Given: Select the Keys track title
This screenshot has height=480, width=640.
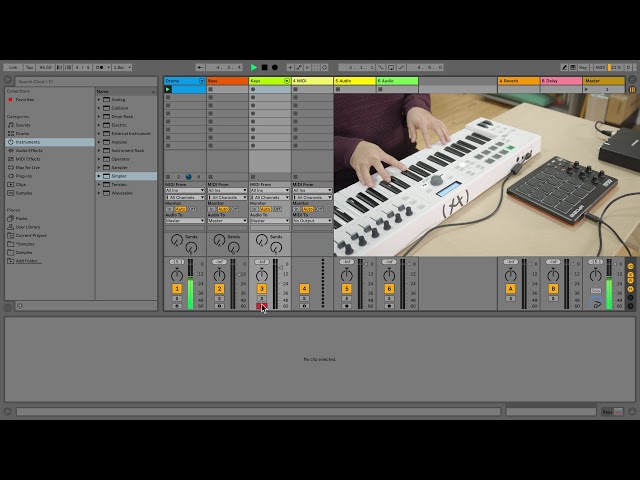Looking at the screenshot, I should (x=270, y=81).
